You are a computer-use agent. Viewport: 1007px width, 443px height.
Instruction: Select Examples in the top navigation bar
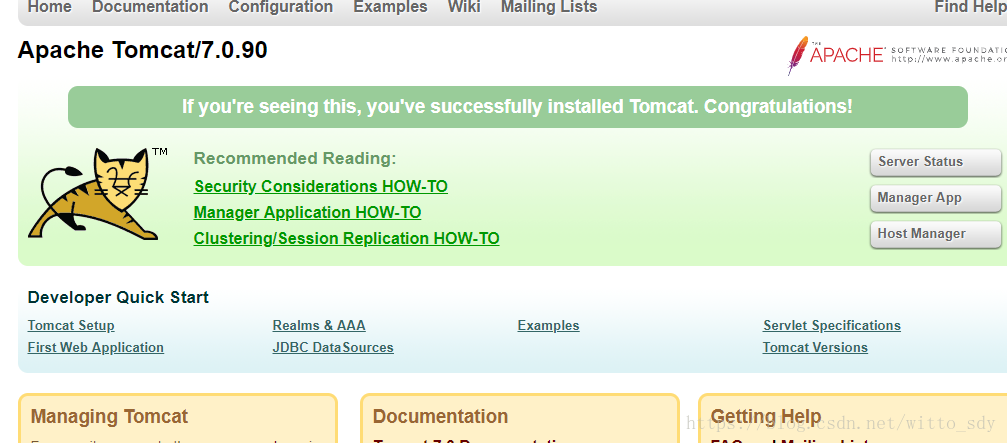(390, 7)
